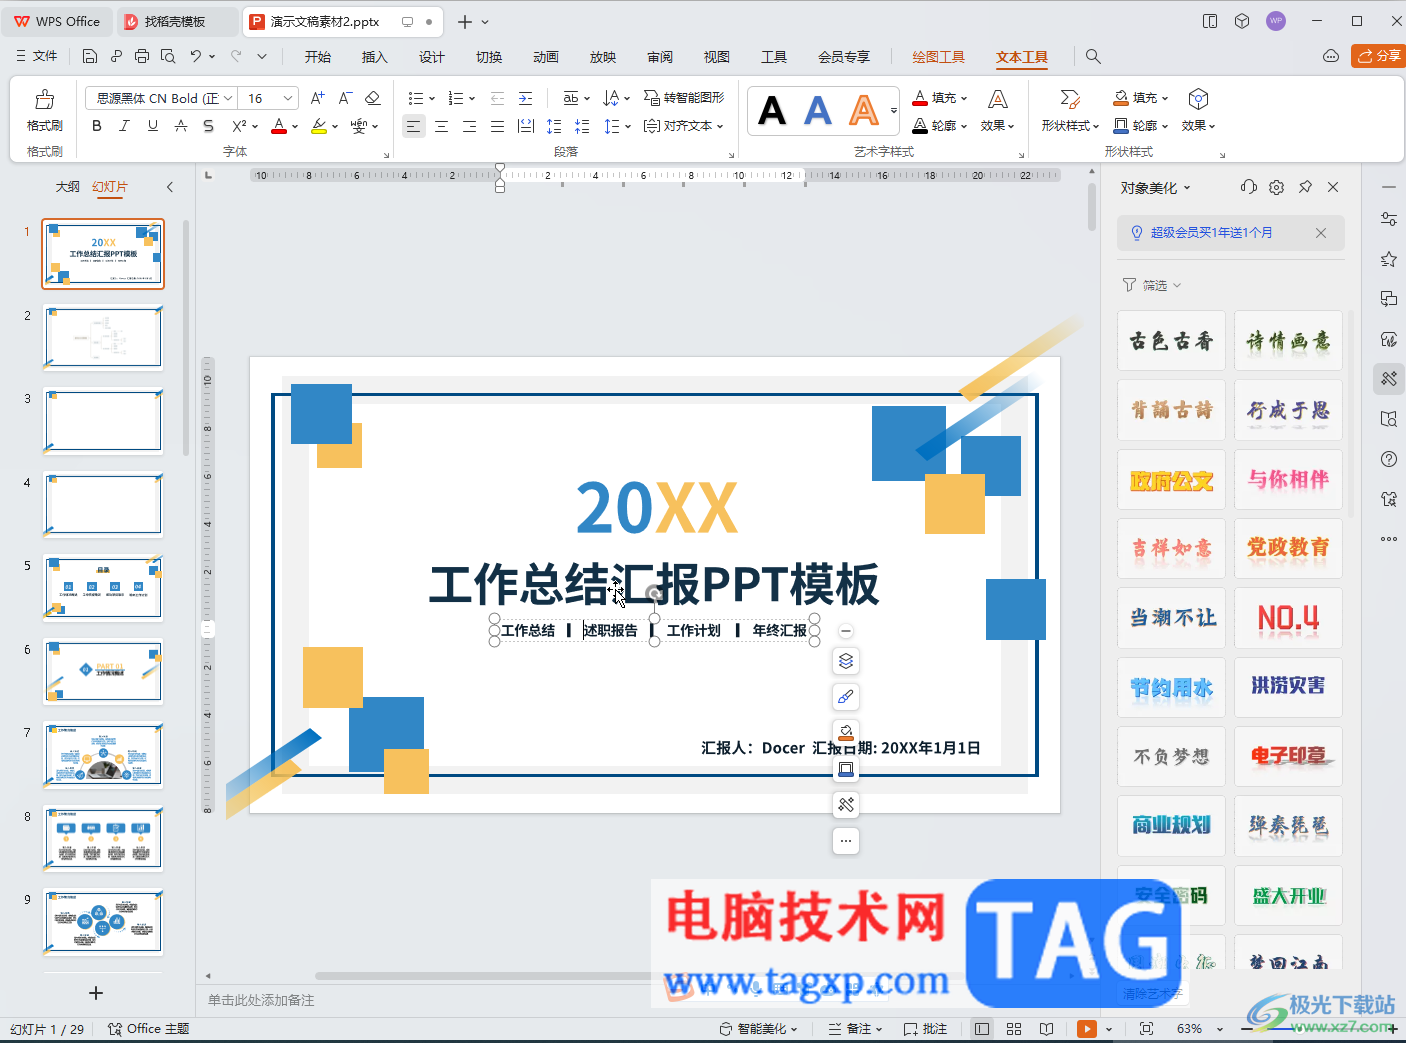Click shape effects cube icon
Screen dimensions: 1406x1043
tap(1198, 99)
